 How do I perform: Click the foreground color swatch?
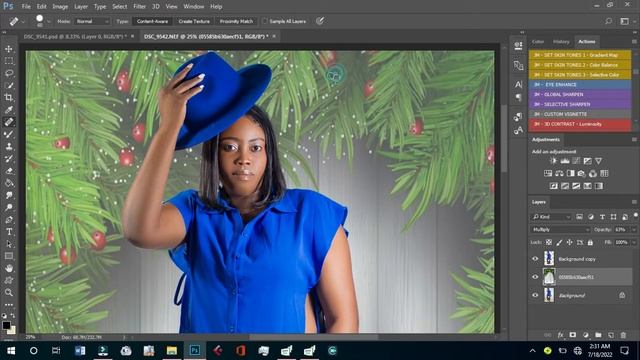(x=6, y=325)
